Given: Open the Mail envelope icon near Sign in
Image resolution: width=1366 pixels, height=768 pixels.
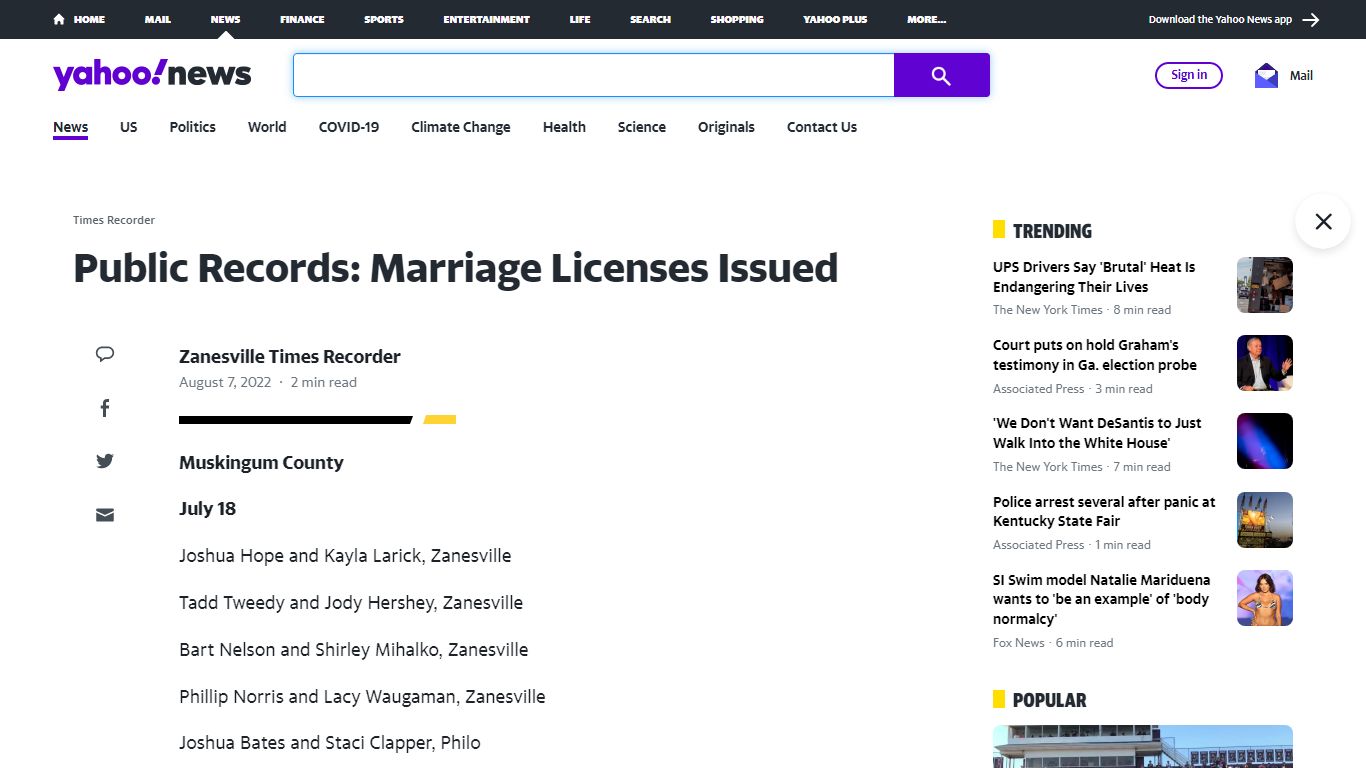Looking at the screenshot, I should pyautogui.click(x=1266, y=75).
